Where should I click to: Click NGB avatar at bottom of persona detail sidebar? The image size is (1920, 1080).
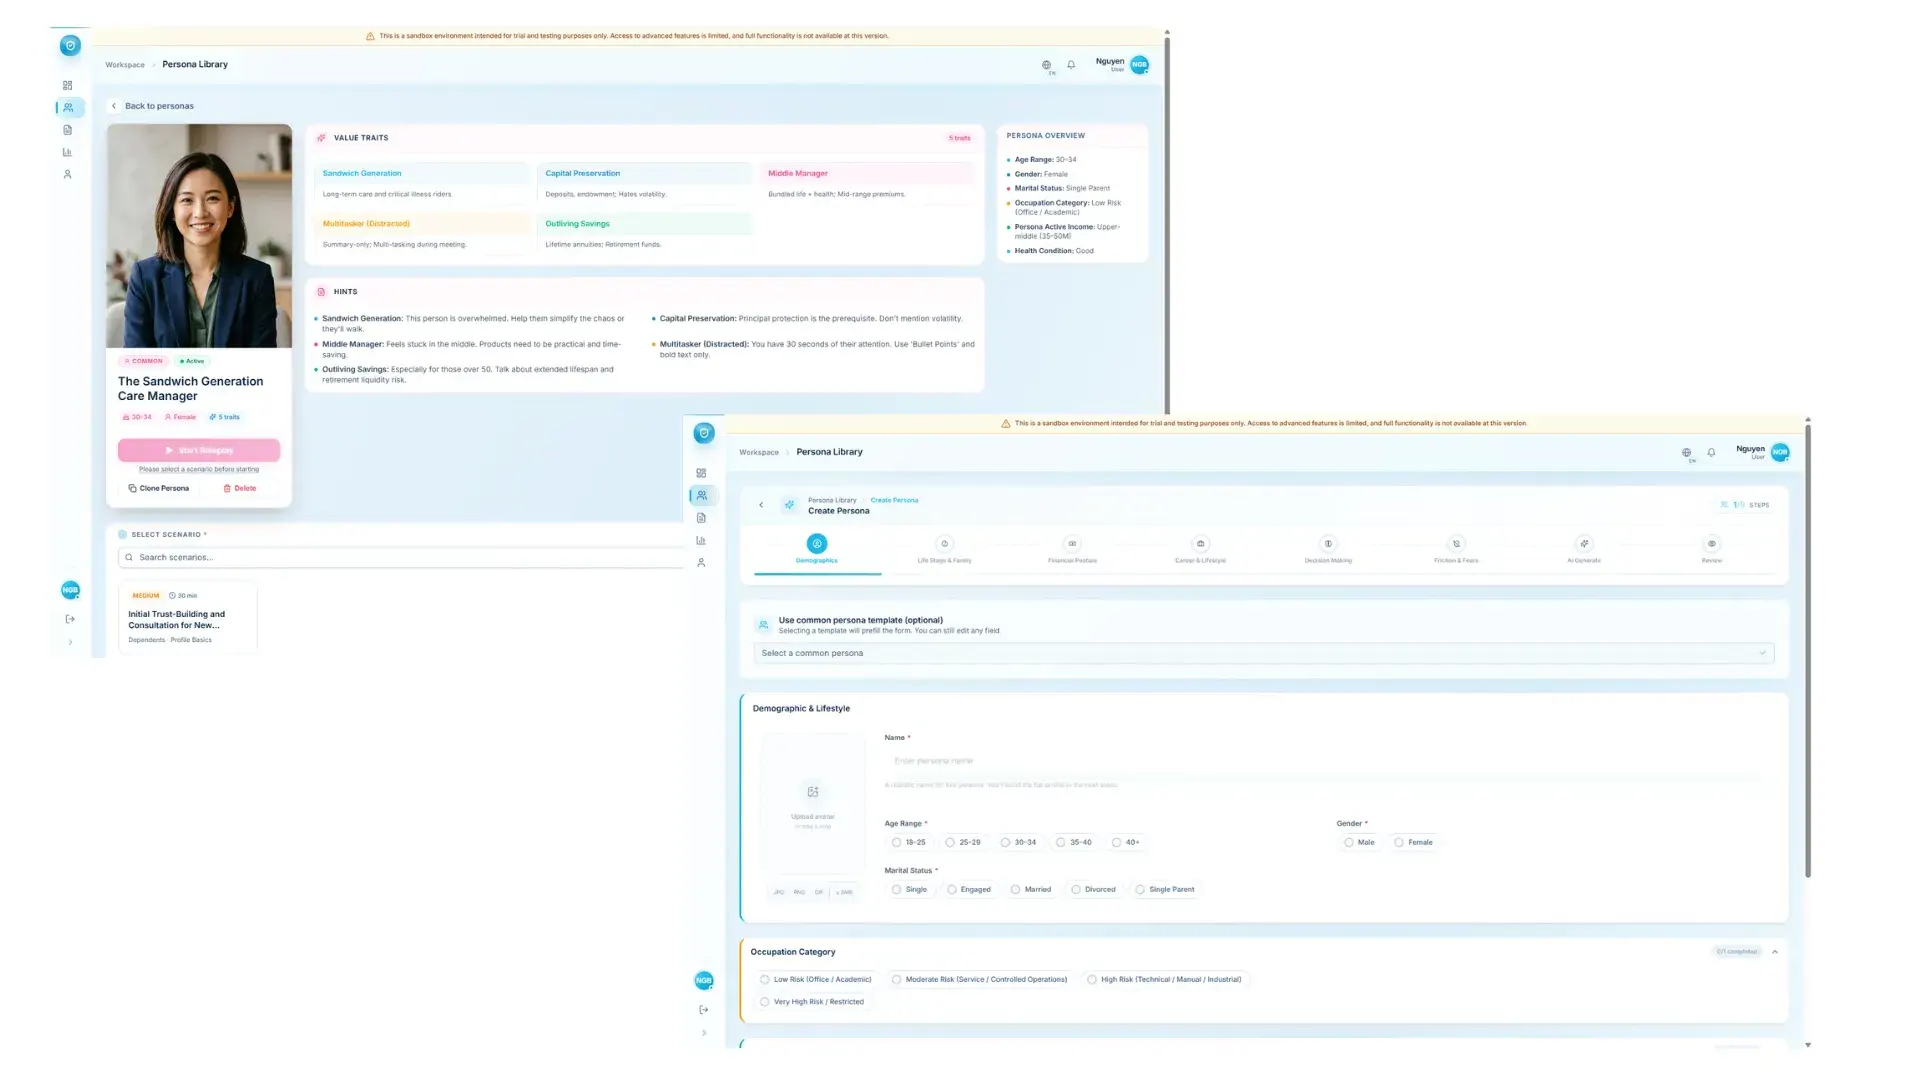(70, 590)
